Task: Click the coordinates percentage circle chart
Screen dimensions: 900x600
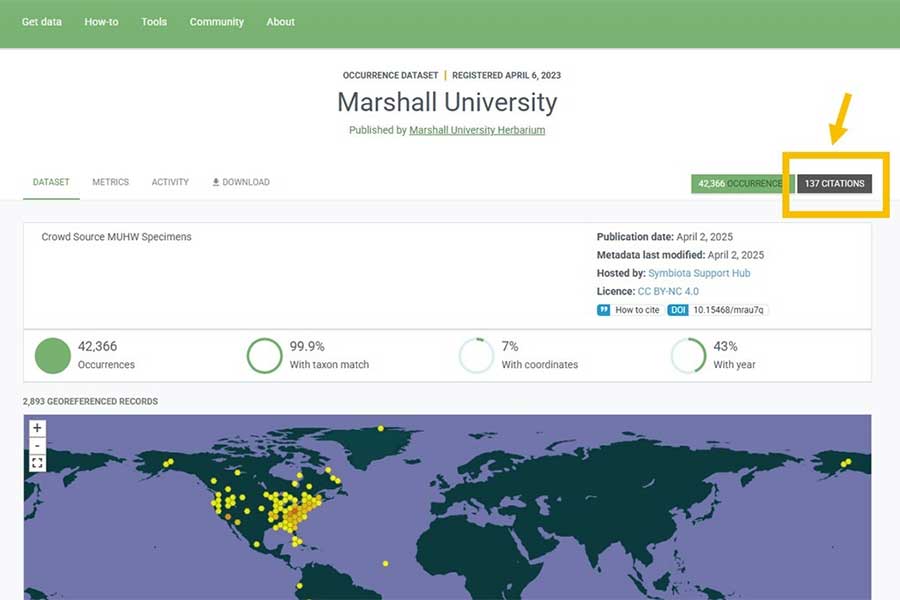Action: tap(476, 356)
